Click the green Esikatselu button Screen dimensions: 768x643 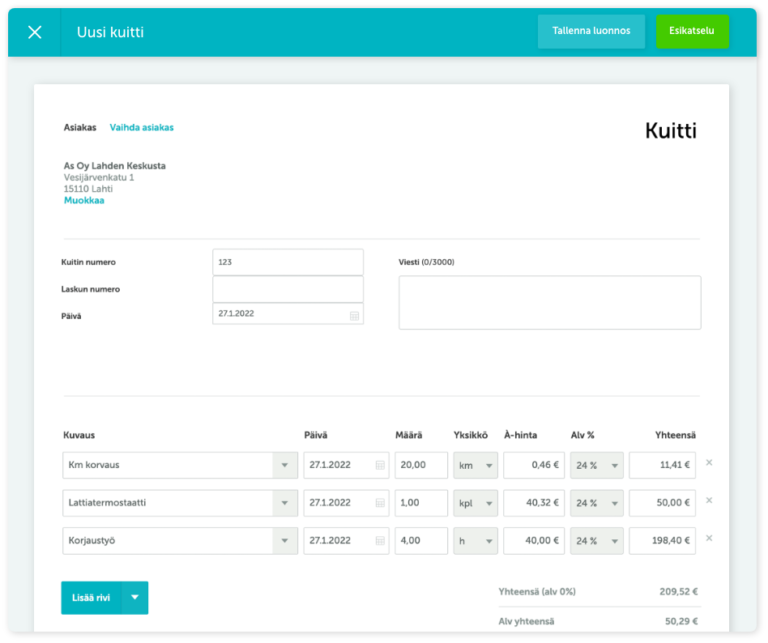click(x=692, y=31)
